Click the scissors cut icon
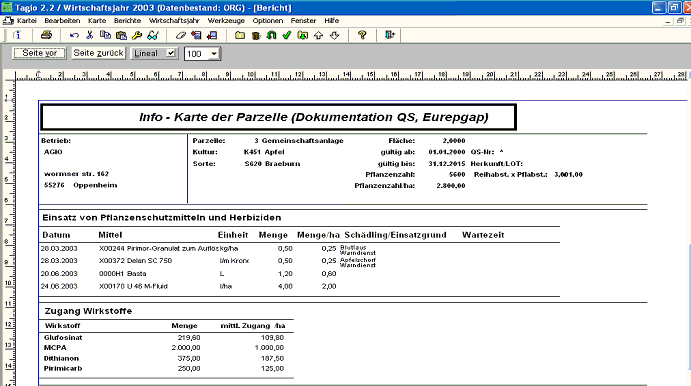 tap(90, 35)
